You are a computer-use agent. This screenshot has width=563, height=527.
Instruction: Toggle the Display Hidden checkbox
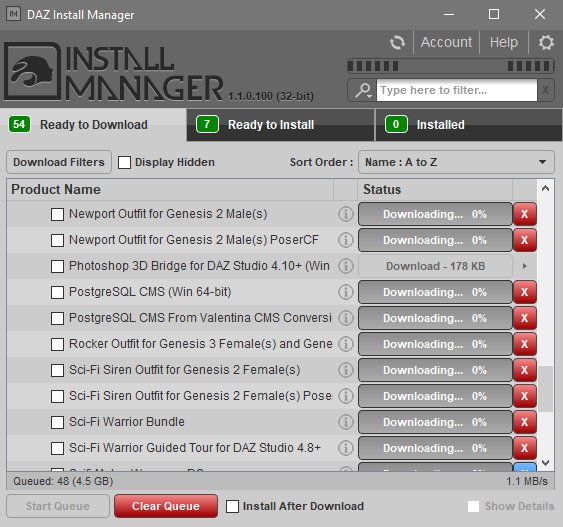click(124, 162)
